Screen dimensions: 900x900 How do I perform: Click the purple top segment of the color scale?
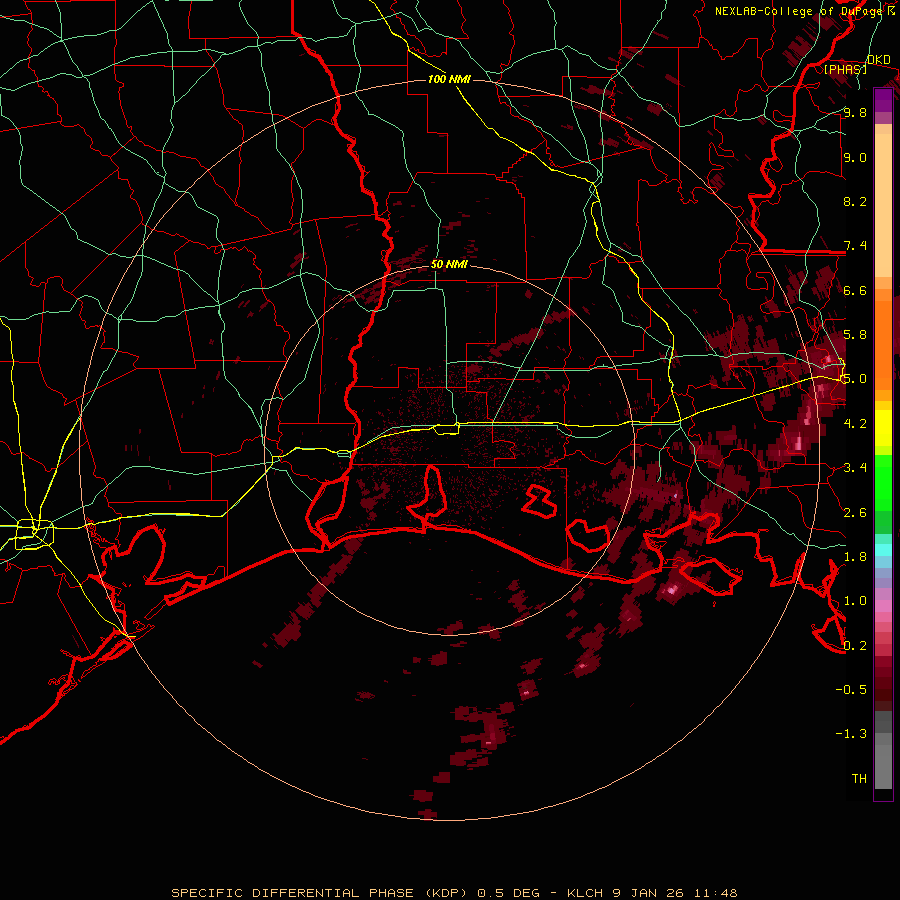883,100
